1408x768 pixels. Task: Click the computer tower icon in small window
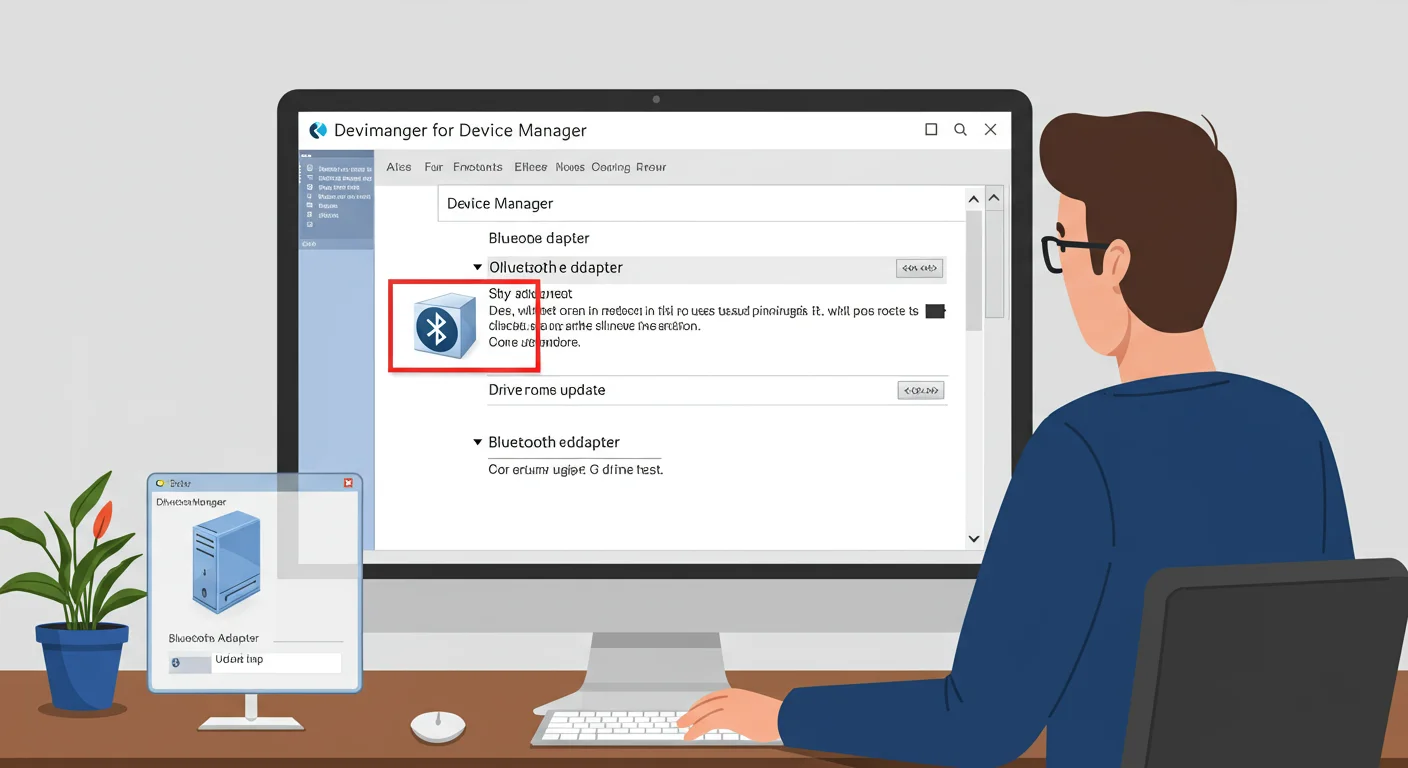click(225, 560)
